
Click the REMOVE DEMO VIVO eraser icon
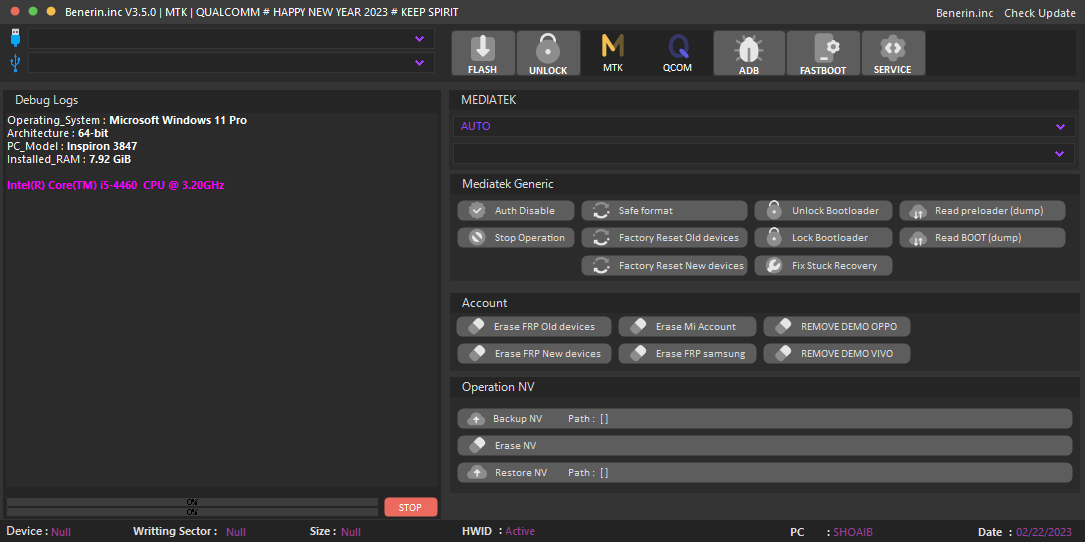[783, 353]
